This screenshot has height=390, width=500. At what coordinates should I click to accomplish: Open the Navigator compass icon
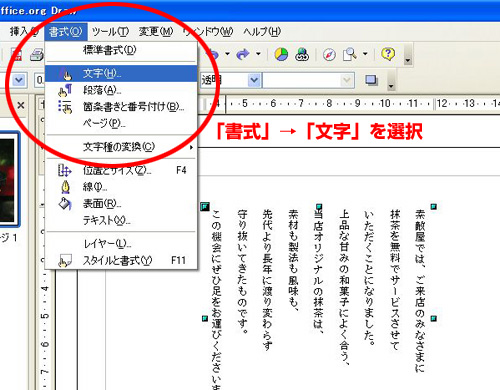[x=329, y=54]
